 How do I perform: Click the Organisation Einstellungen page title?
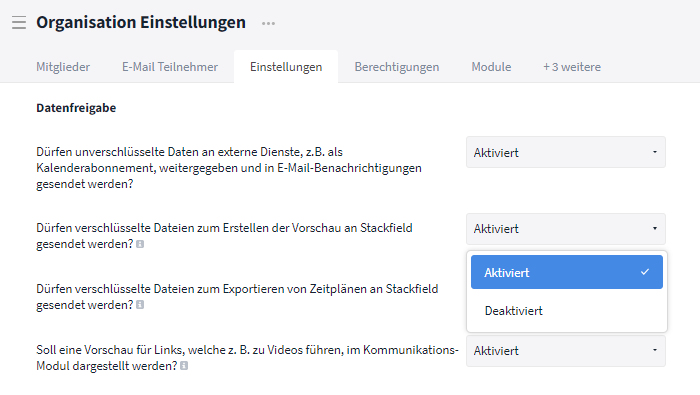[141, 22]
